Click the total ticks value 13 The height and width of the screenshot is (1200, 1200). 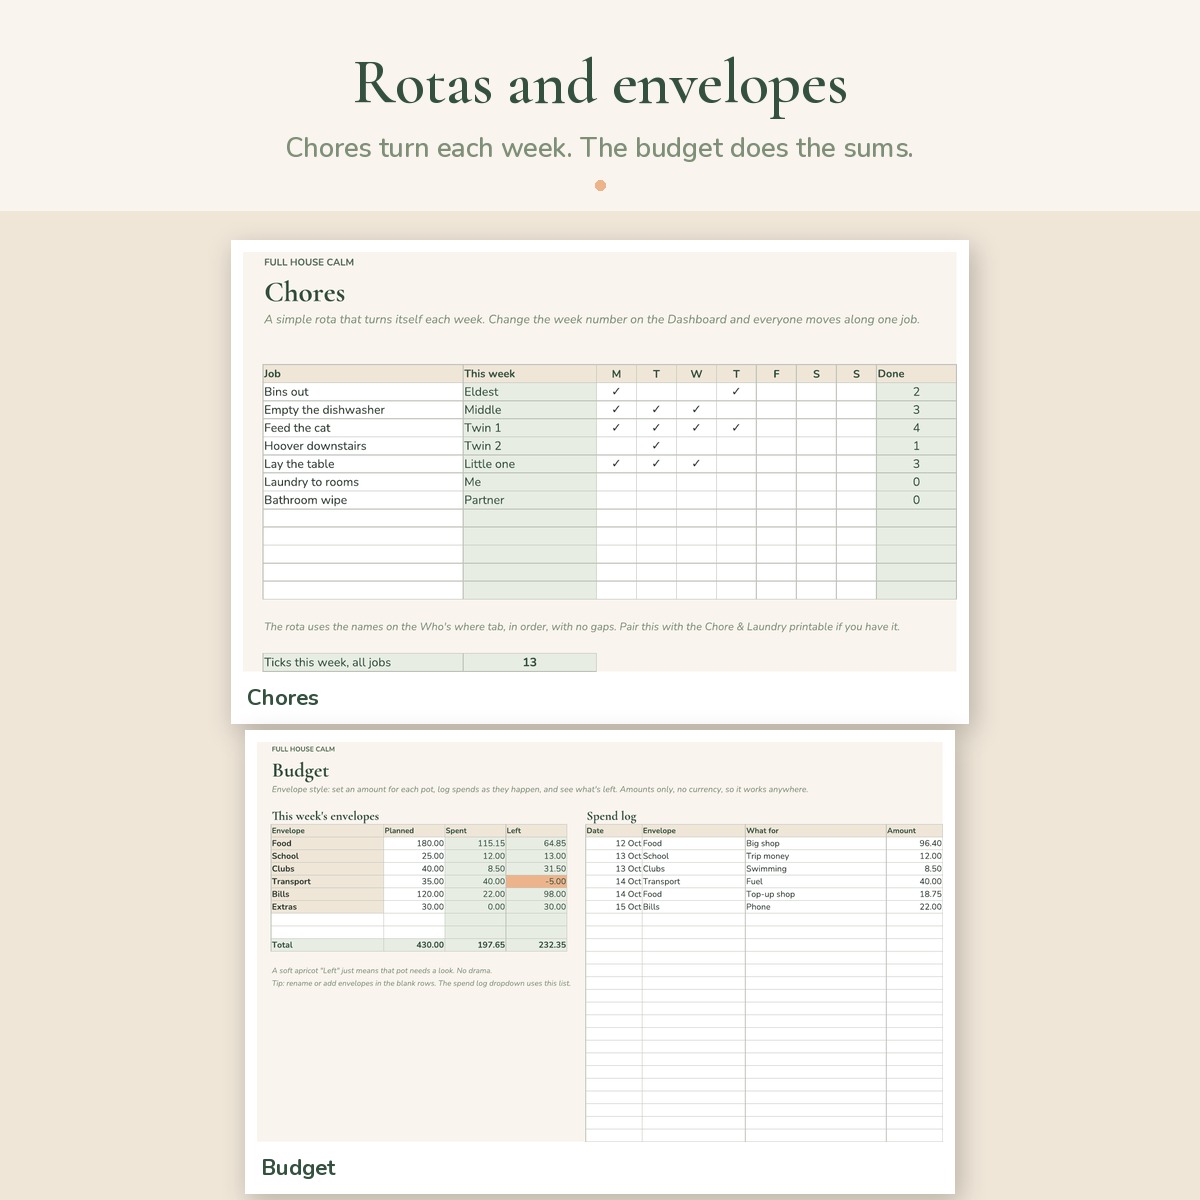(x=530, y=662)
